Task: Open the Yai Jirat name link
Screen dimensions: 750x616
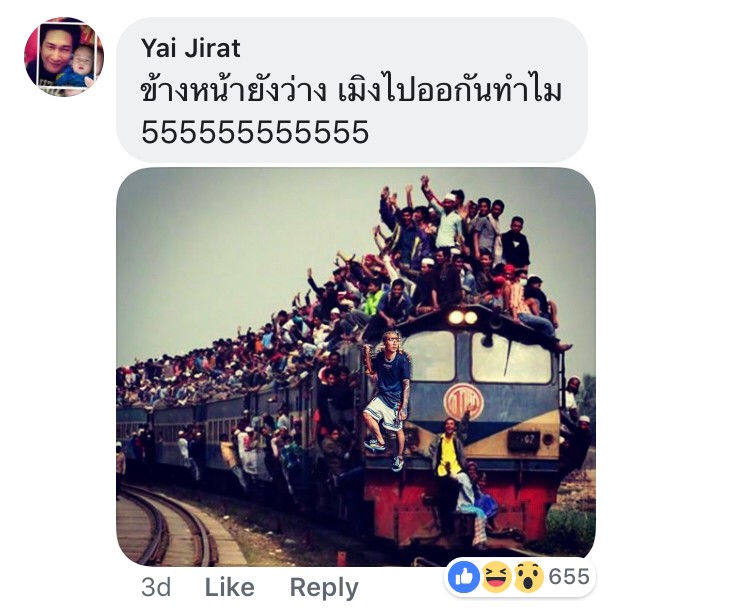Action: click(190, 48)
